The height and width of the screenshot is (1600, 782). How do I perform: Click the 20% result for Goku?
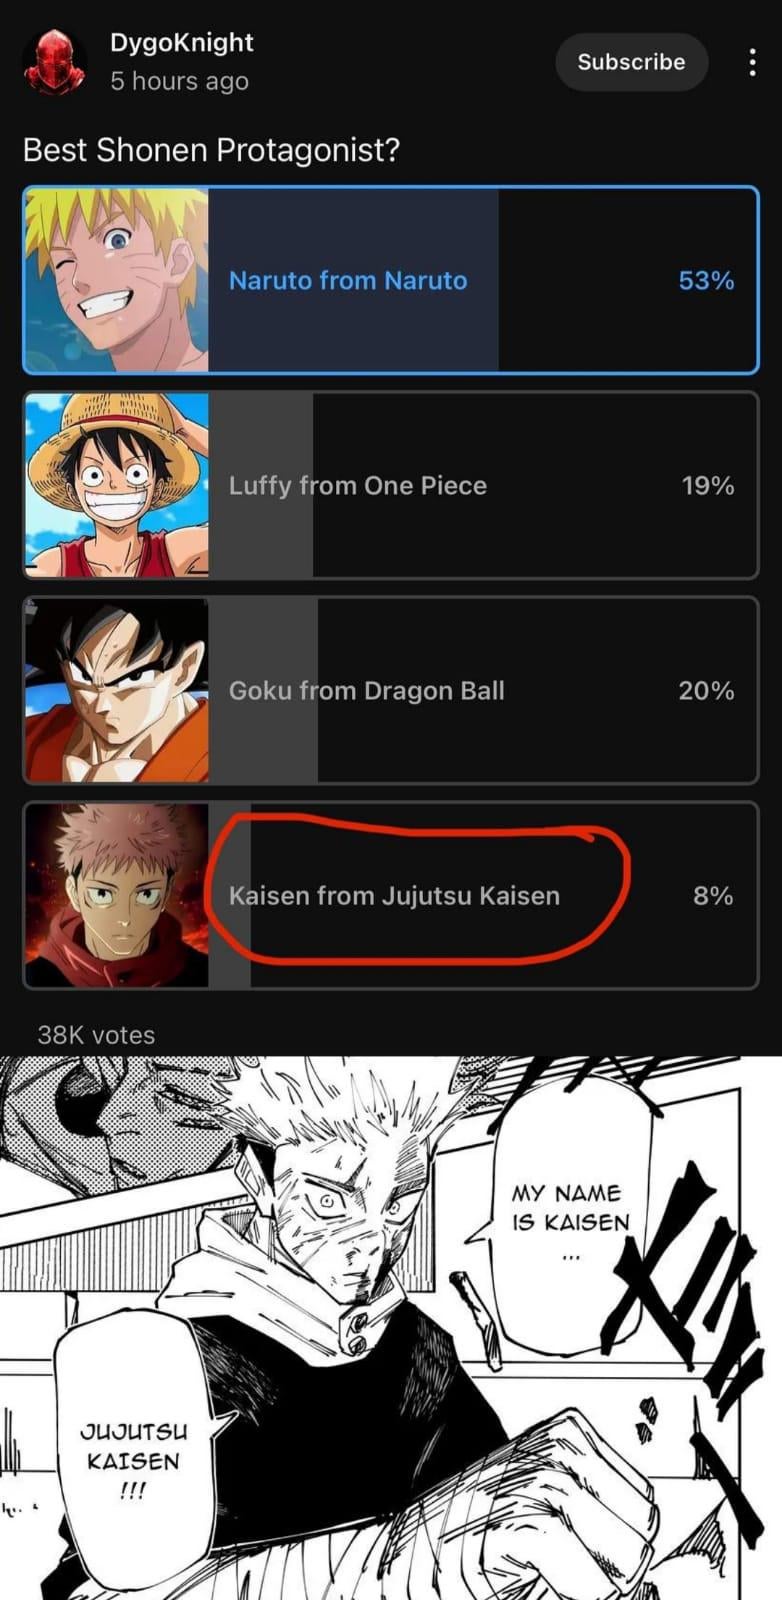(x=706, y=691)
